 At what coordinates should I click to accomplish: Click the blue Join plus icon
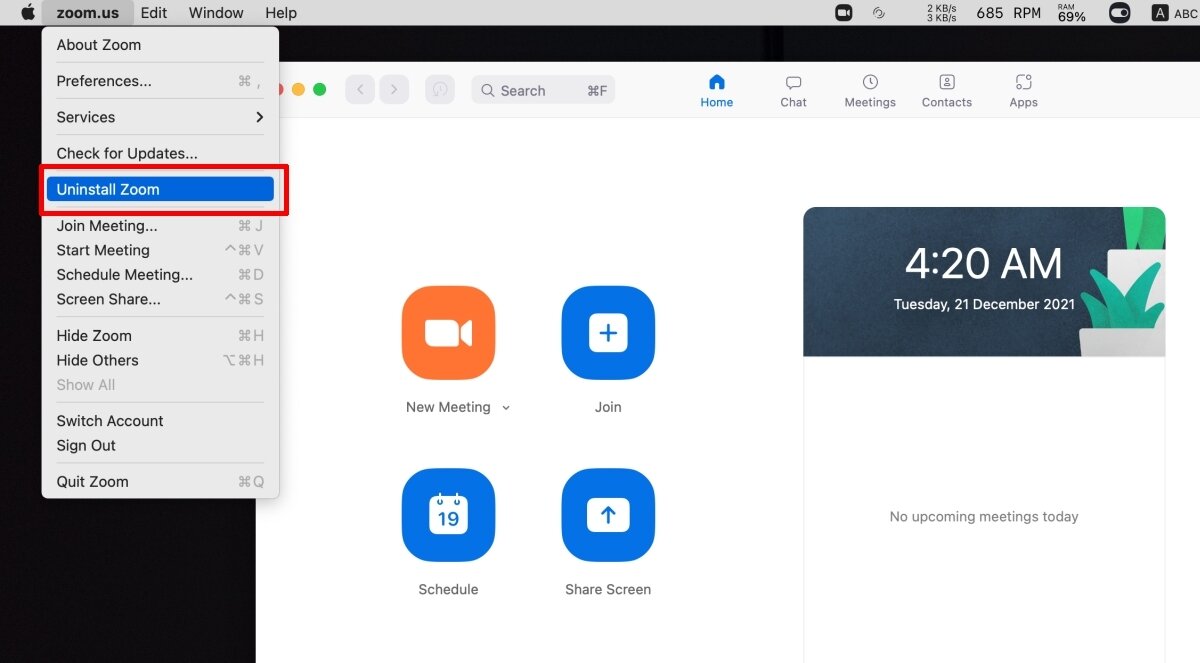point(608,333)
